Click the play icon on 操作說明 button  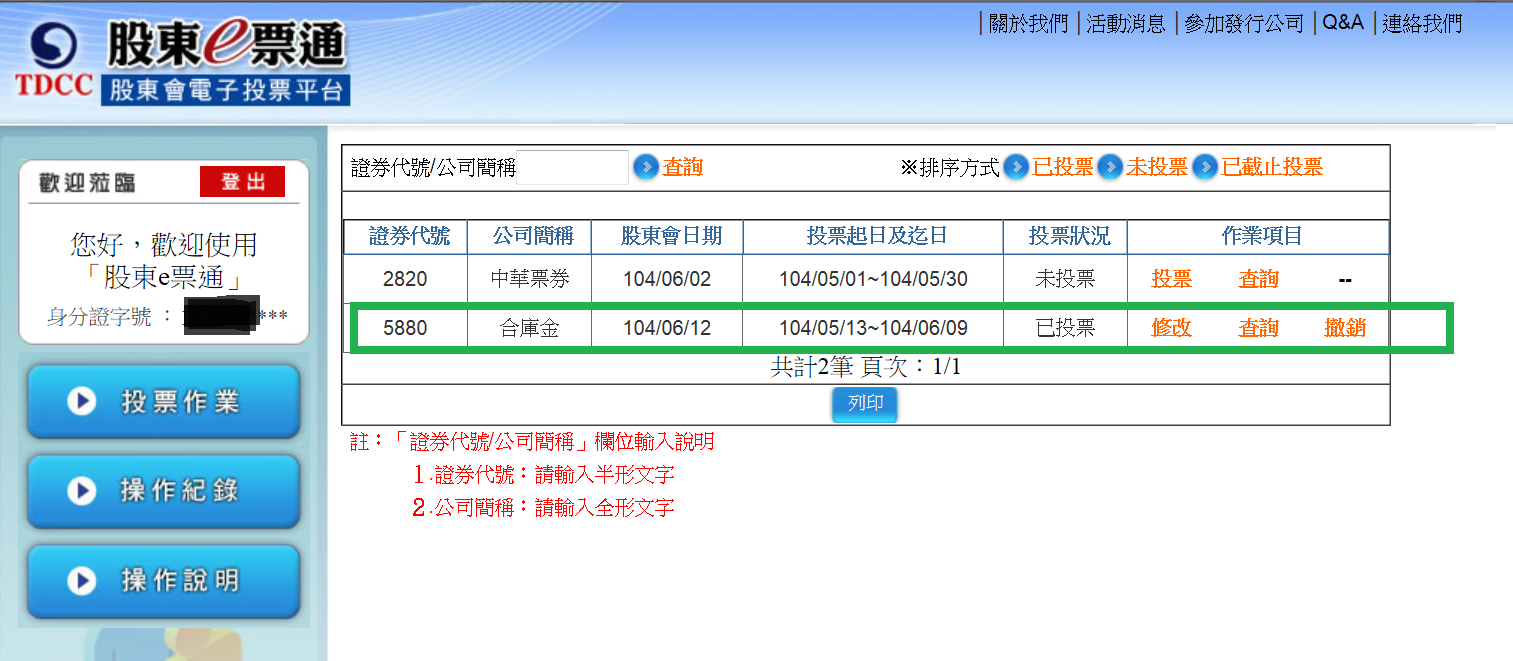pos(81,581)
